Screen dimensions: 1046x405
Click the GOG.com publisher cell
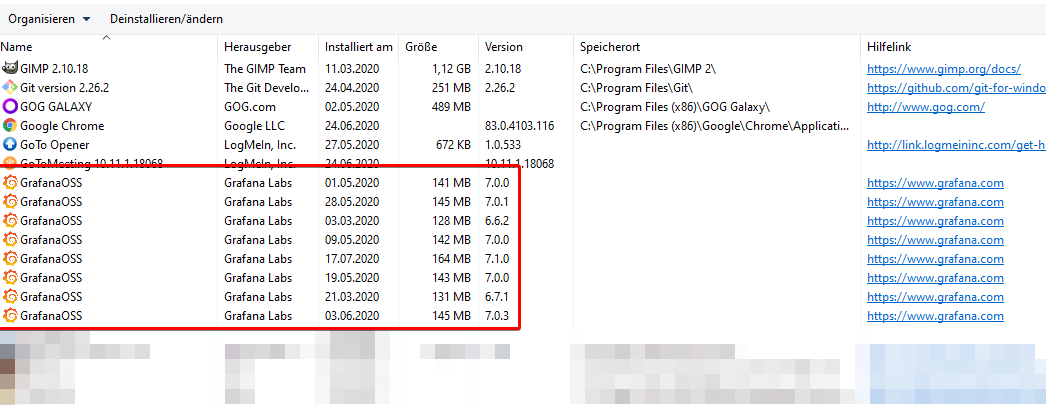250,107
